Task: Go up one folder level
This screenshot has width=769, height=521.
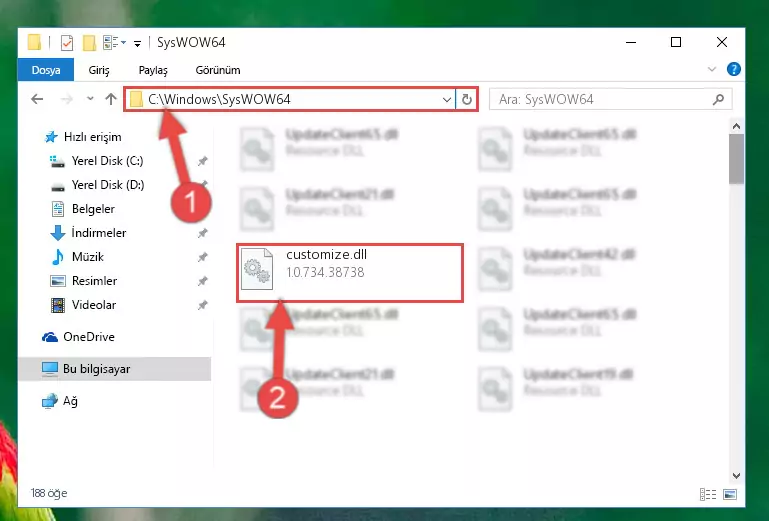Action: click(x=111, y=99)
